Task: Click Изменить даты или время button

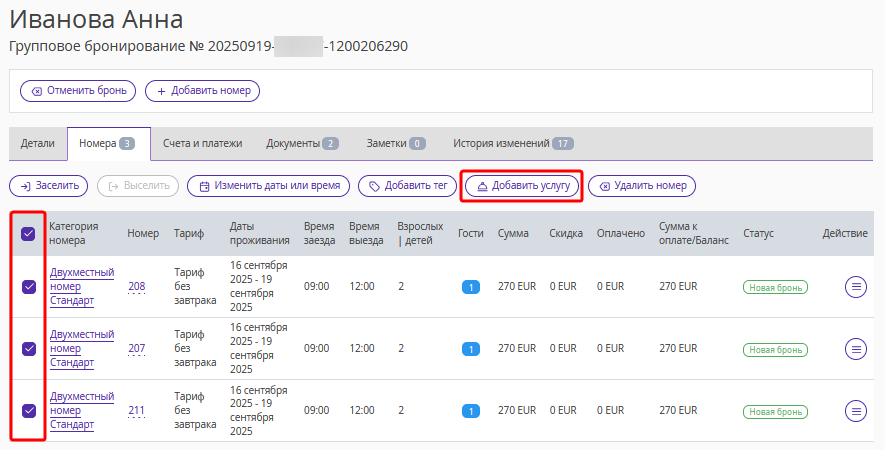Action: pyautogui.click(x=269, y=186)
